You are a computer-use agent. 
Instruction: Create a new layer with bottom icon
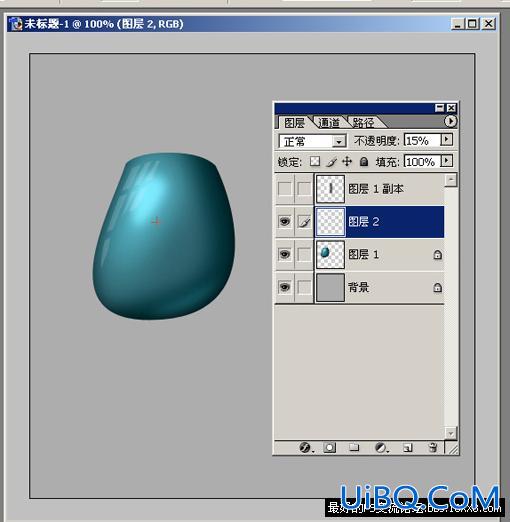[407, 448]
